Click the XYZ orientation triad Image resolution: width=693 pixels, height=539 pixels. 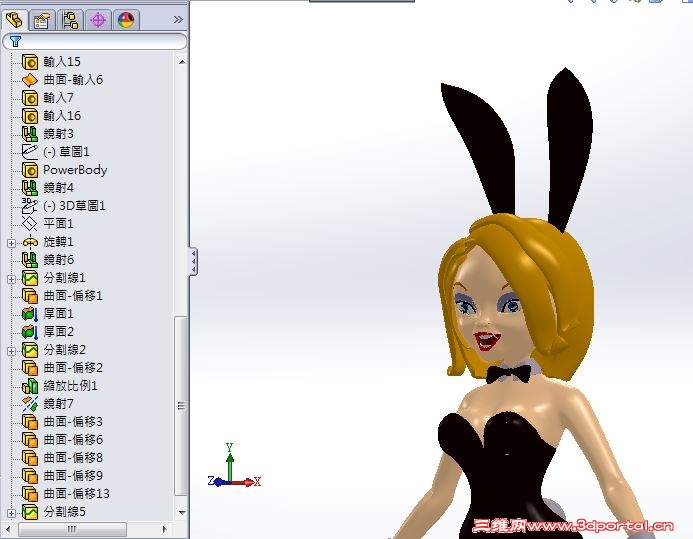234,467
